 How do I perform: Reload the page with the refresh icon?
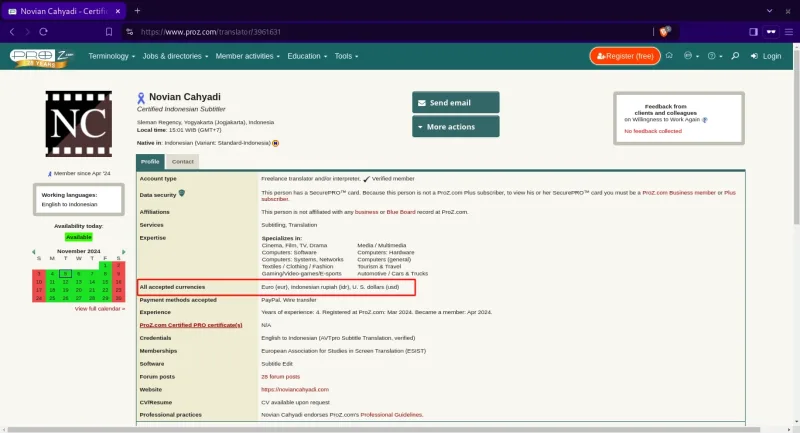click(x=43, y=32)
